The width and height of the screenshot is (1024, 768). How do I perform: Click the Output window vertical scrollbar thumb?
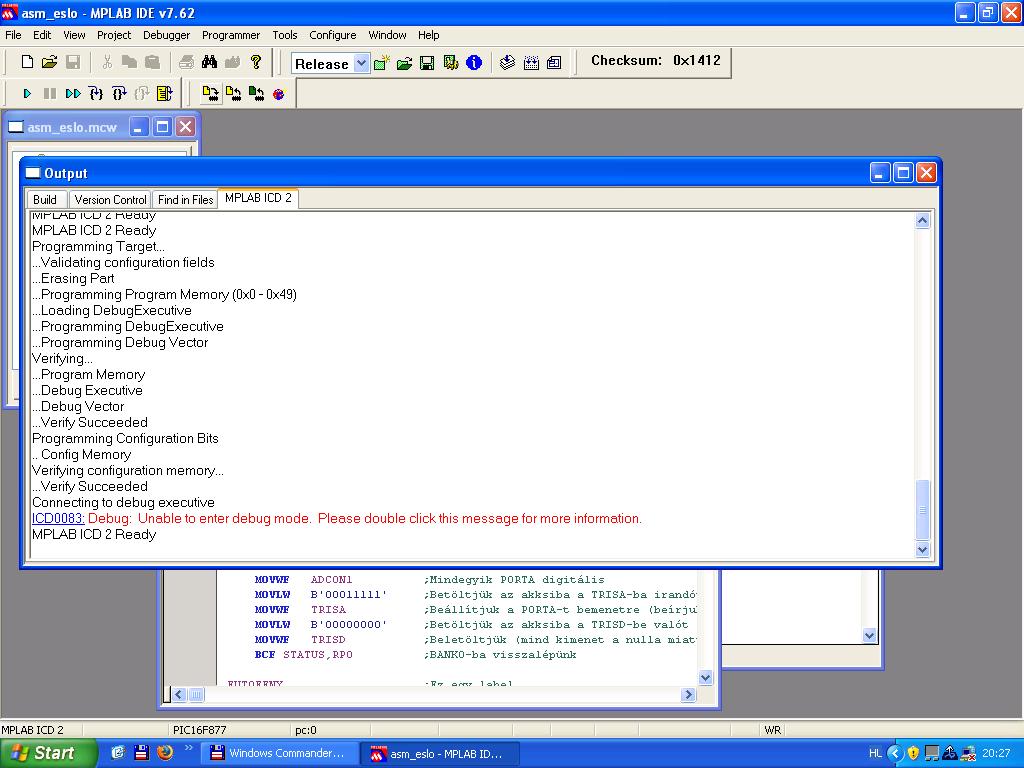[922, 510]
